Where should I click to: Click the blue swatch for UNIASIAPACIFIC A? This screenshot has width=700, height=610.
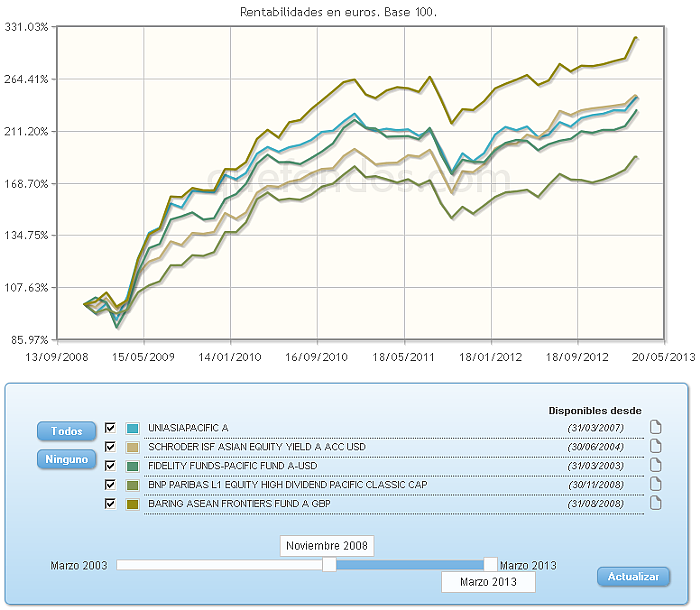133,428
